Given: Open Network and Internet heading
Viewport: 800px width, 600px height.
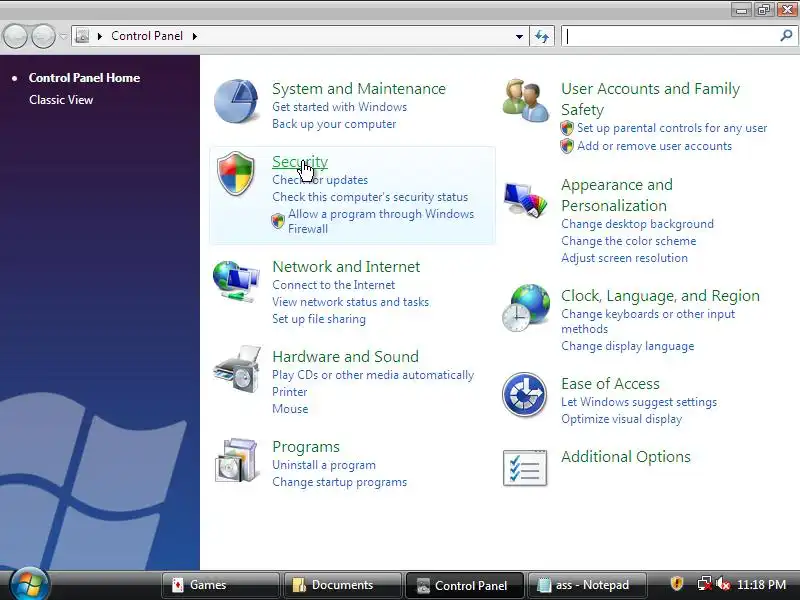Looking at the screenshot, I should (346, 267).
